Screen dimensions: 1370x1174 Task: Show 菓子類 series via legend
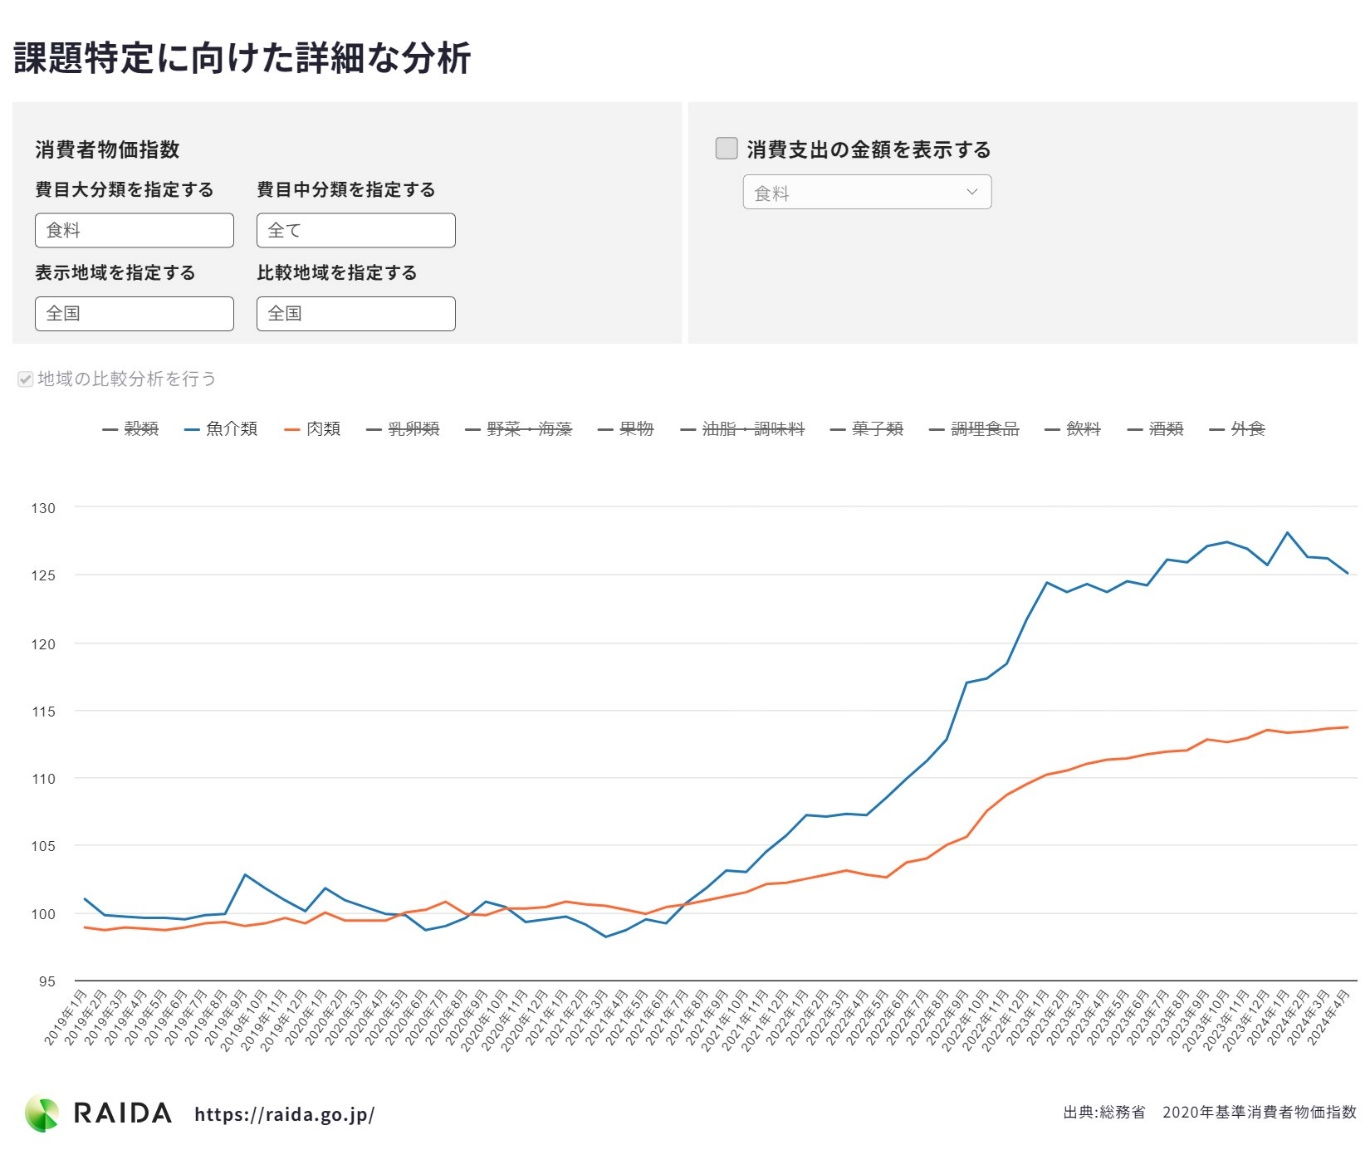[x=867, y=429]
